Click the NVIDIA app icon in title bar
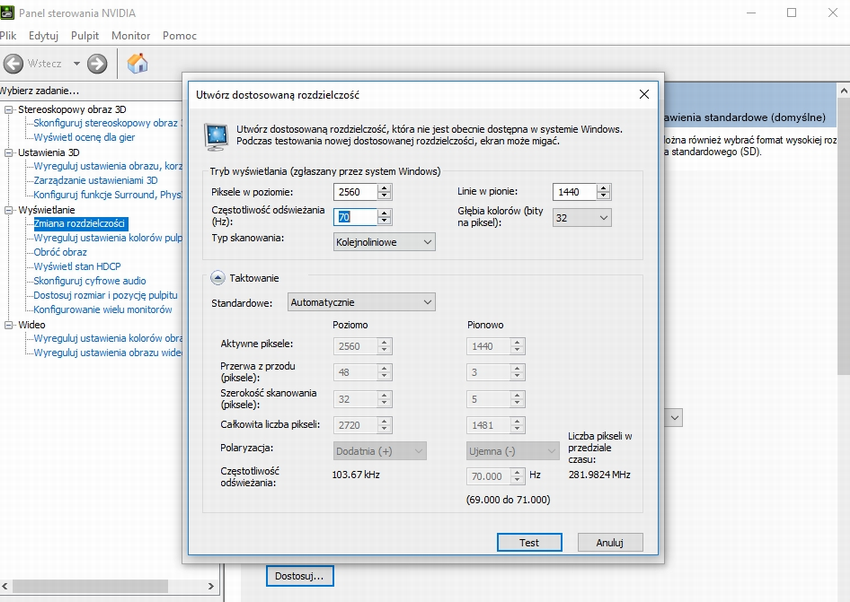Image resolution: width=850 pixels, height=602 pixels. (x=7, y=12)
